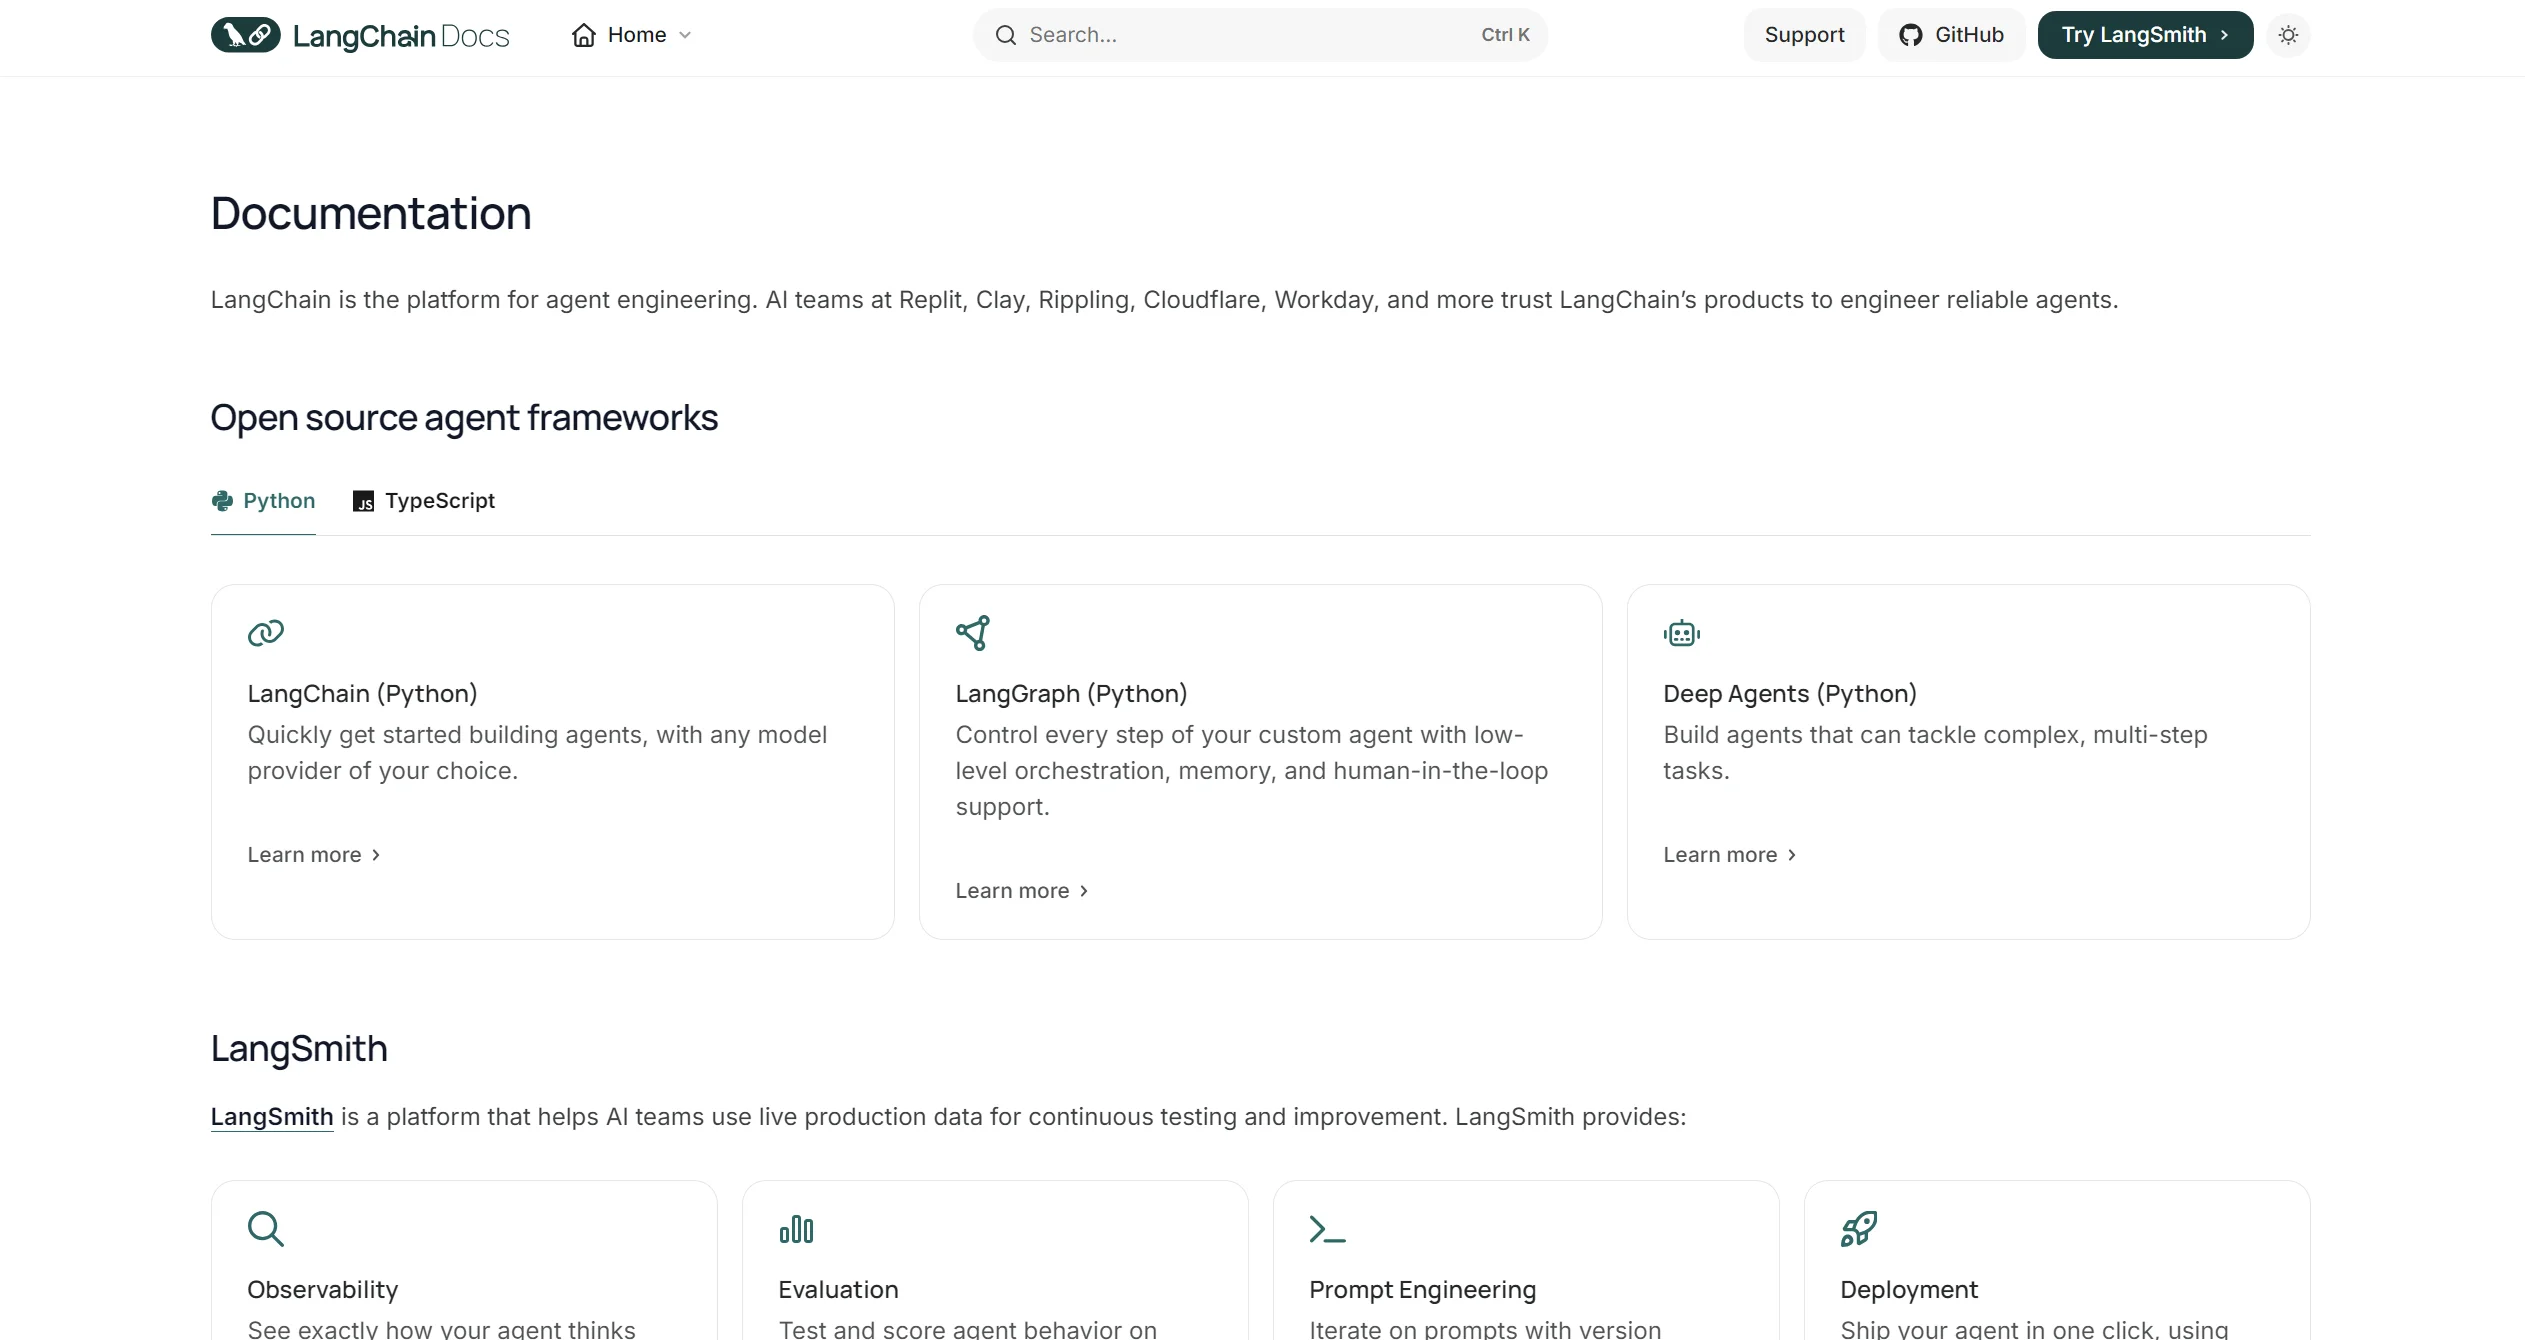Click the Try LangSmith button

coord(2144,34)
